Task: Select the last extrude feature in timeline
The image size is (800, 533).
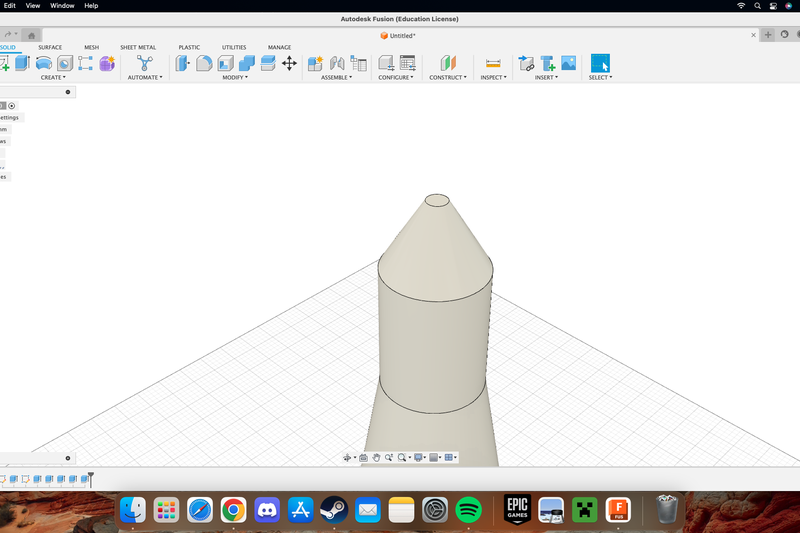Action: 85,479
